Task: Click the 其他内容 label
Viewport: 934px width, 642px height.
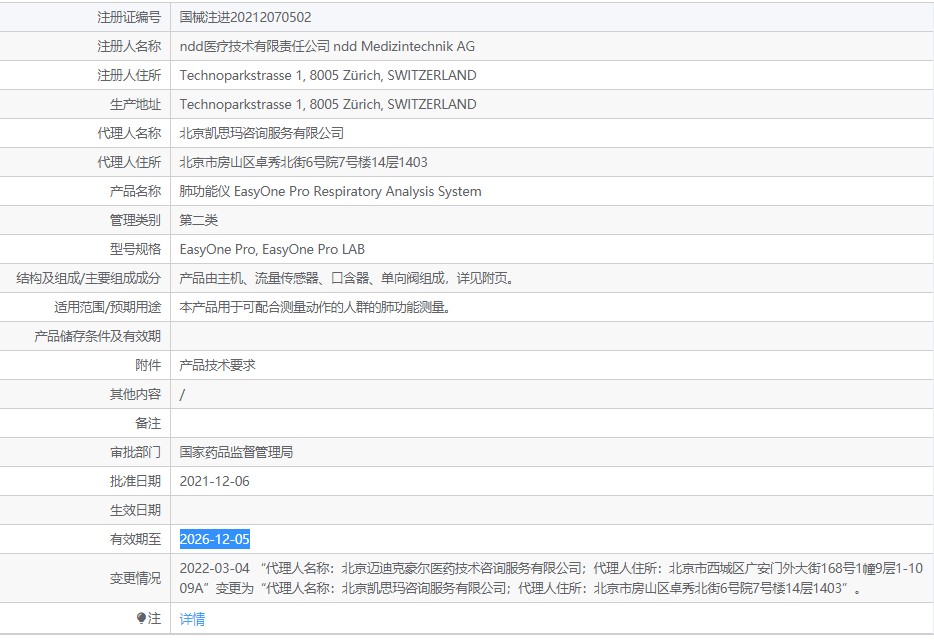Action: pyautogui.click(x=135, y=394)
